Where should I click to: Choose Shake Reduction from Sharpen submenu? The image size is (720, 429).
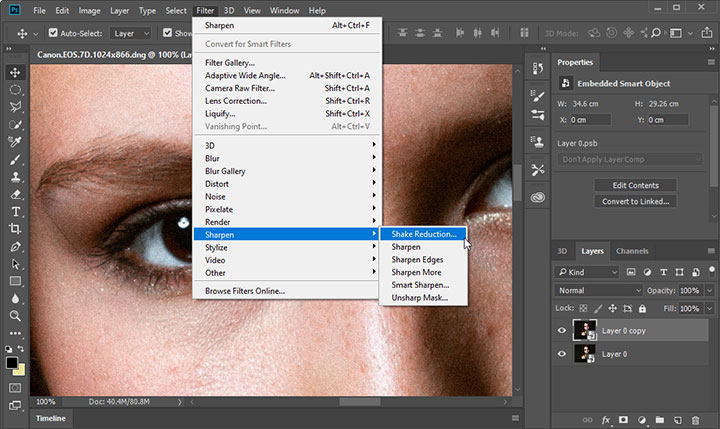pyautogui.click(x=423, y=234)
